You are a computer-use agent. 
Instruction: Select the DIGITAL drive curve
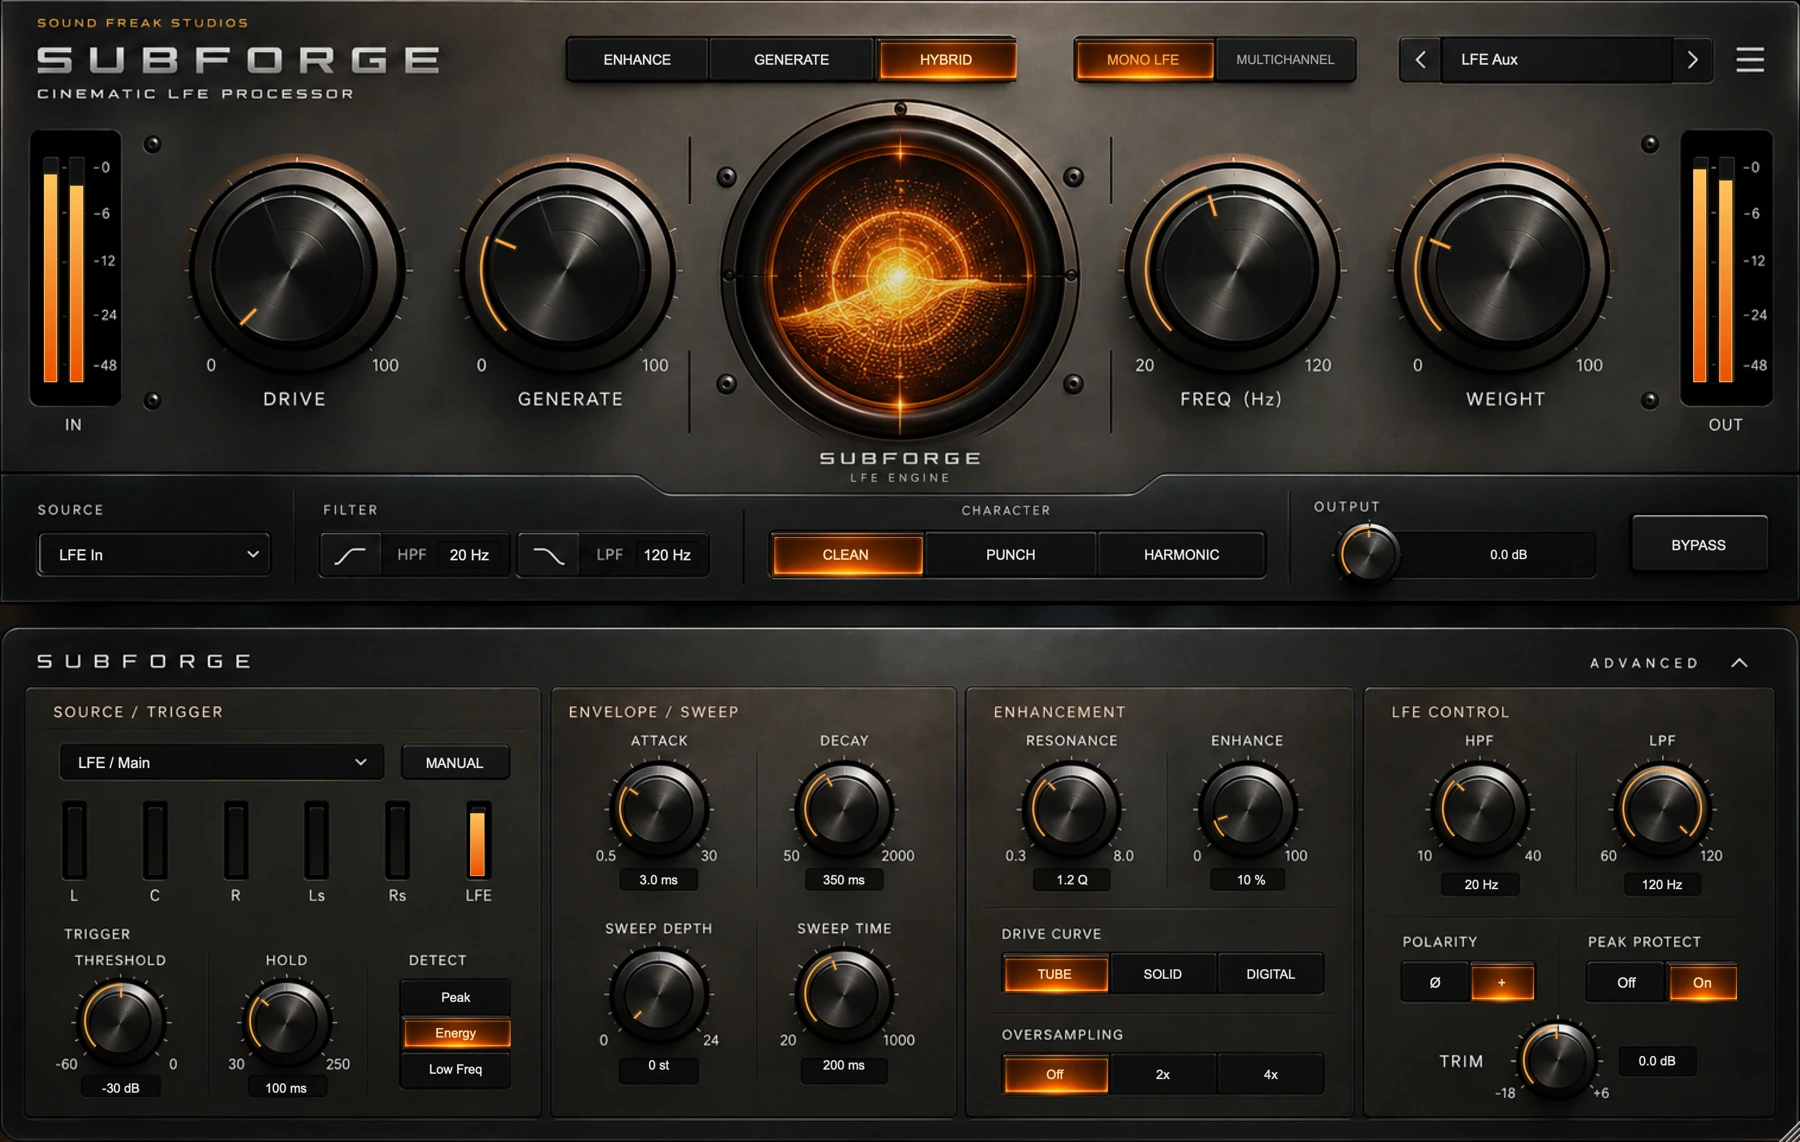(1270, 974)
